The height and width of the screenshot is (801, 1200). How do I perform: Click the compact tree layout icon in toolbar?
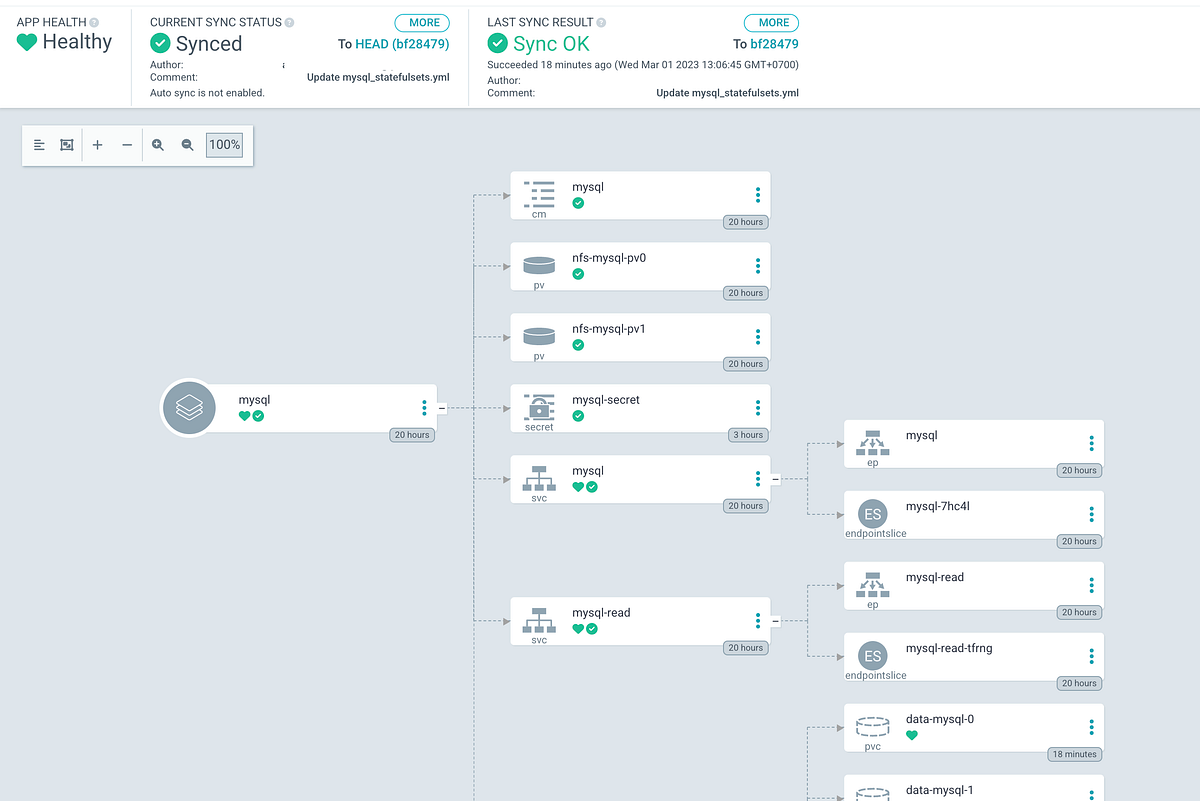[x=39, y=145]
